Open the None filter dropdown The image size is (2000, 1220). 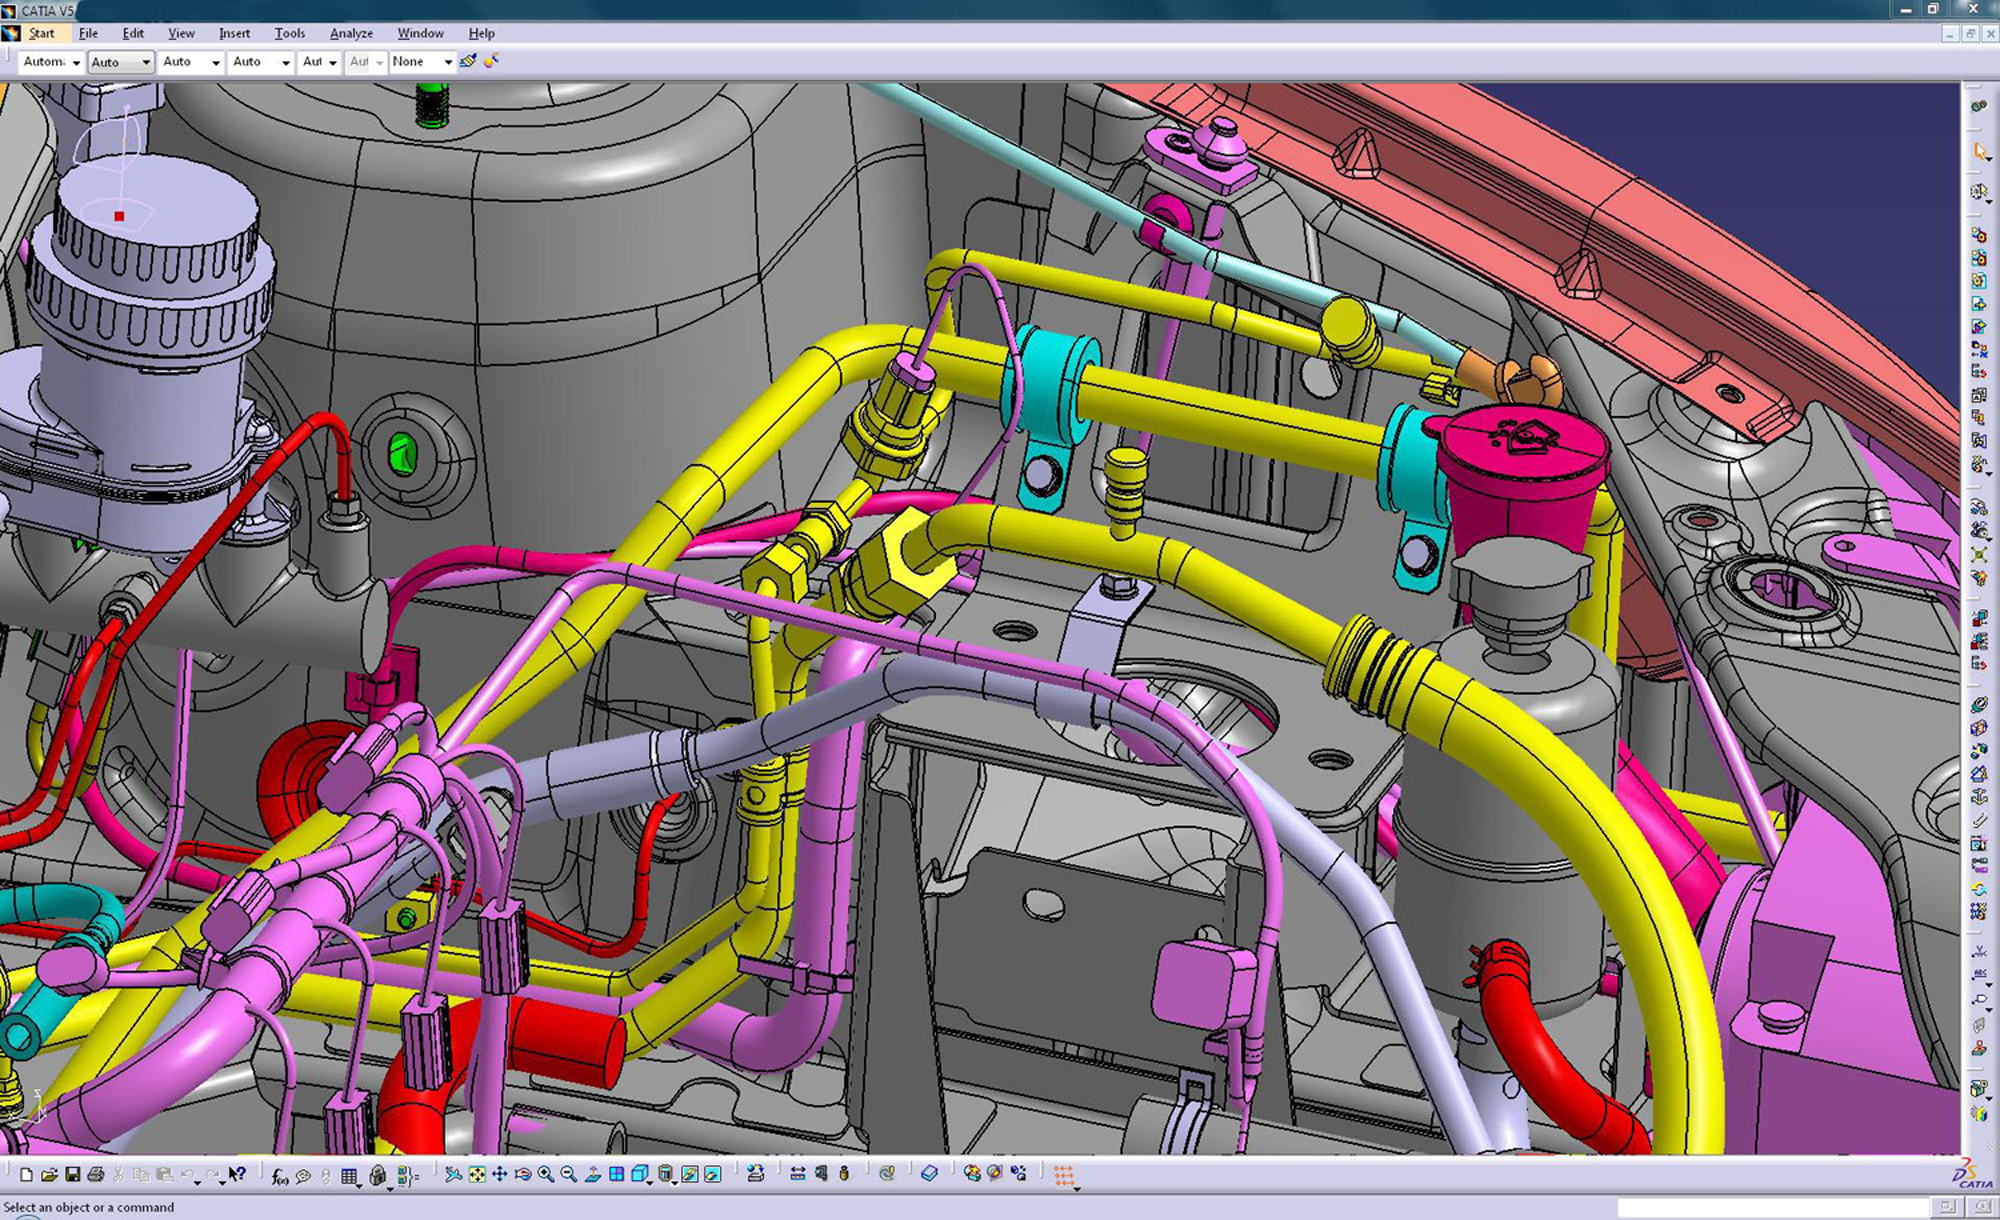[446, 61]
